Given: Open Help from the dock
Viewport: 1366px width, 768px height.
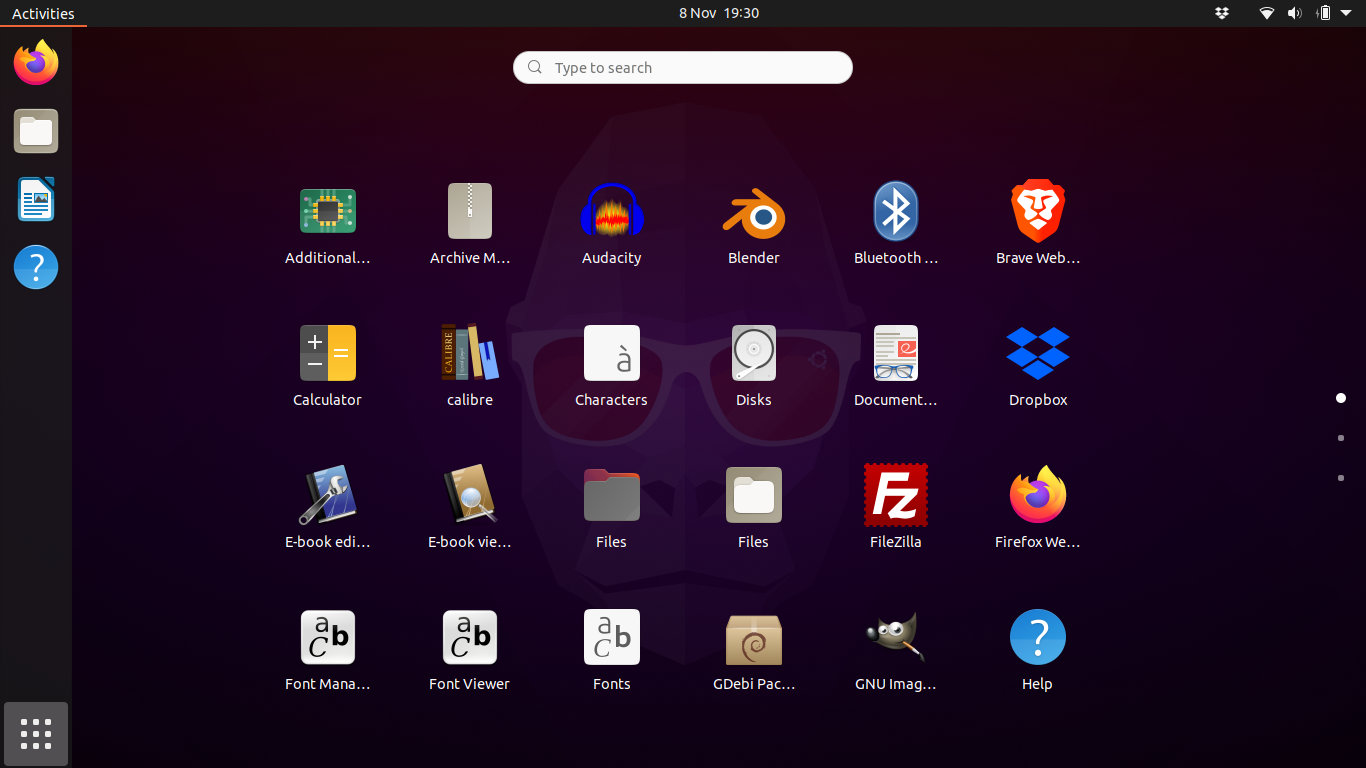Looking at the screenshot, I should tap(36, 267).
